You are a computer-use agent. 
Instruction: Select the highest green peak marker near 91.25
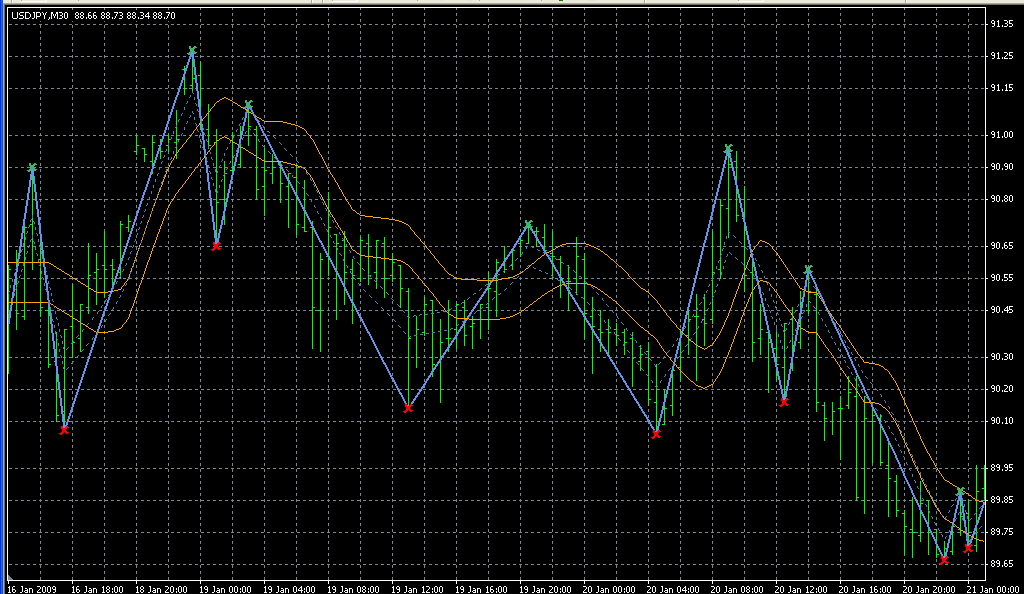192,51
